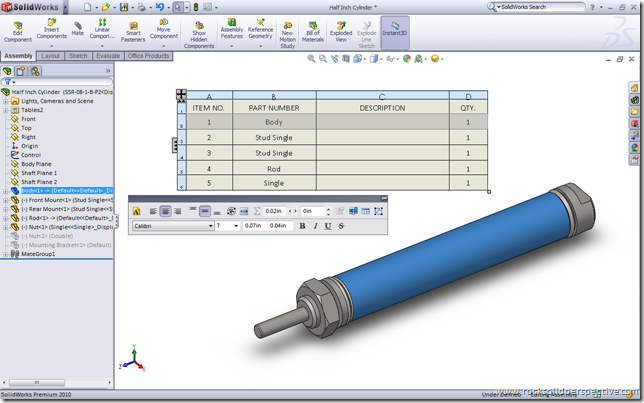Click the Exploded View tool
Viewport: 644px width, 403px height.
(x=341, y=32)
